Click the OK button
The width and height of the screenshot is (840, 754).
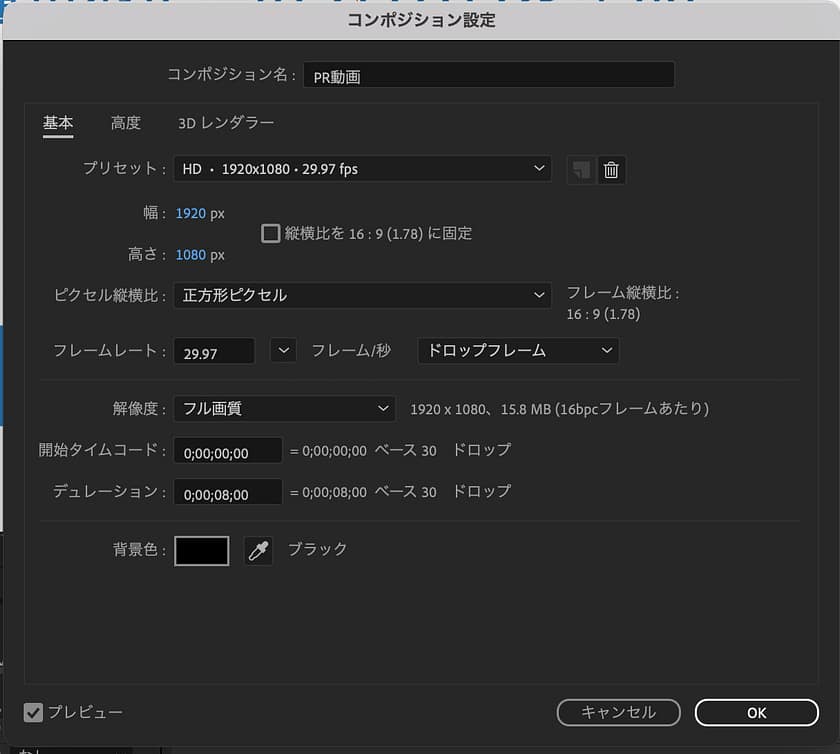(x=756, y=712)
